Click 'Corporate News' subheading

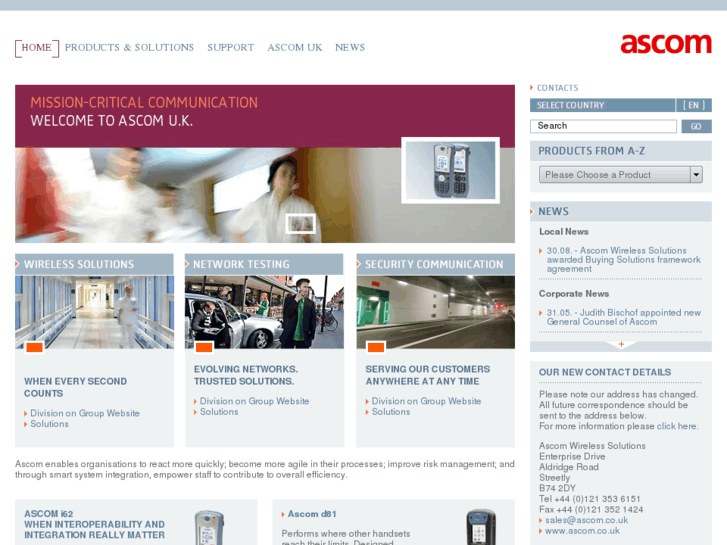pyautogui.click(x=574, y=294)
